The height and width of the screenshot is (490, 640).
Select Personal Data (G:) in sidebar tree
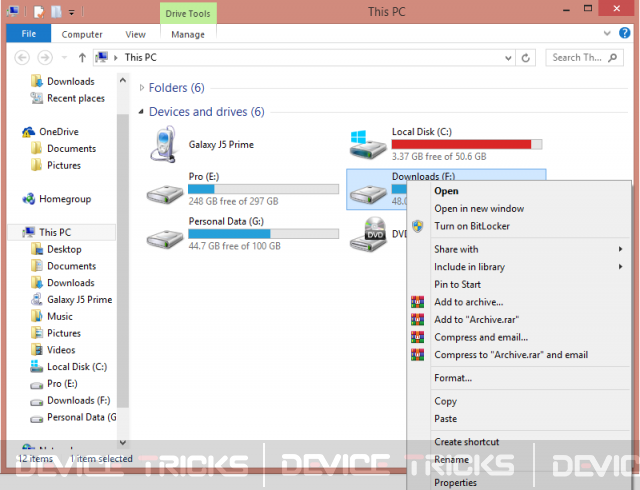[82, 417]
